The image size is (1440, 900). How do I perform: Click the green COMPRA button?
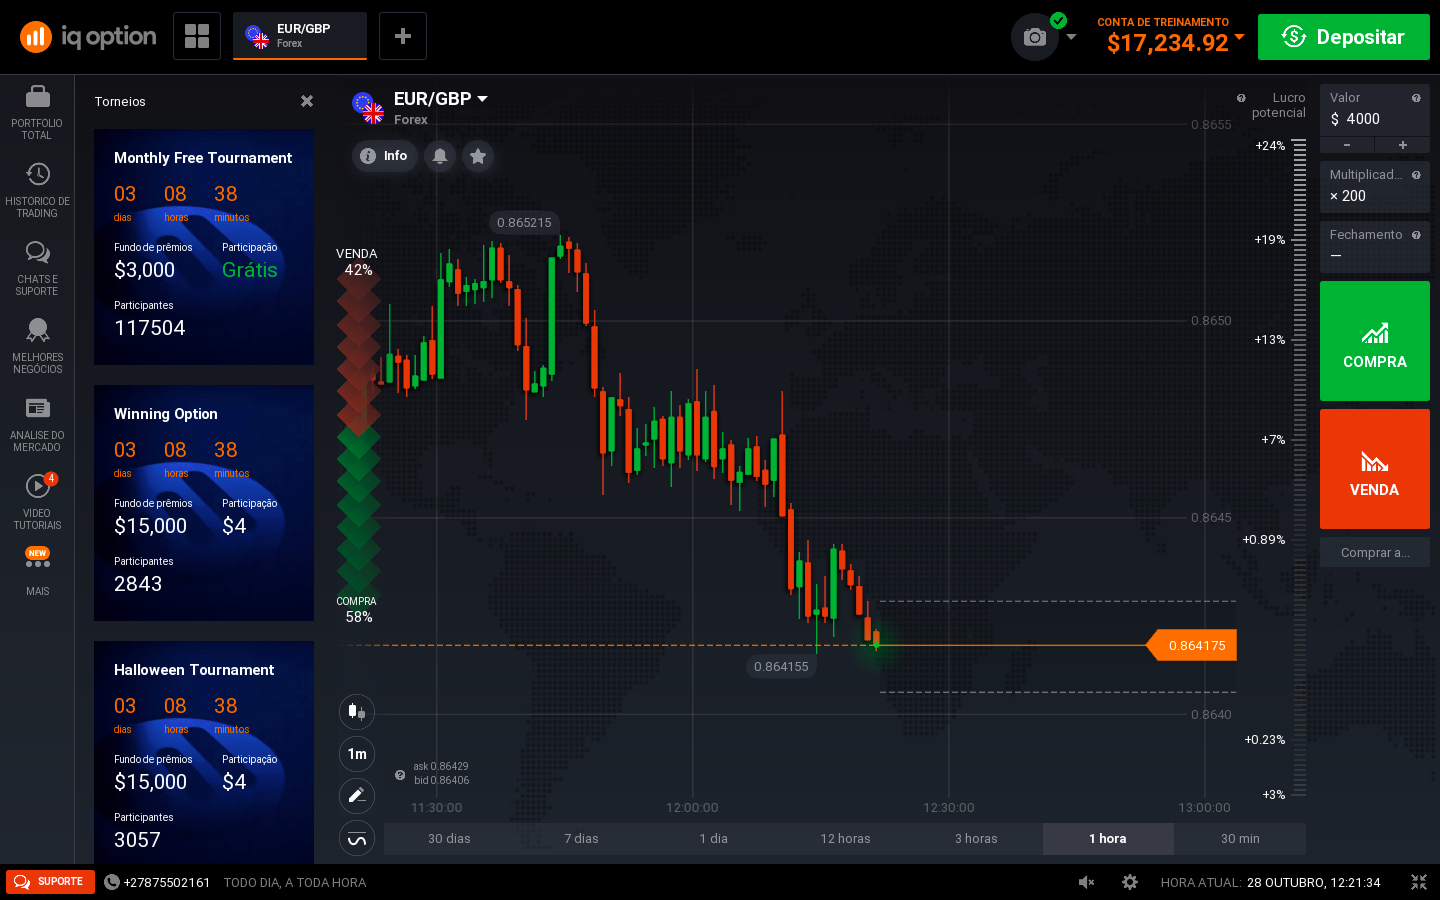tap(1375, 341)
